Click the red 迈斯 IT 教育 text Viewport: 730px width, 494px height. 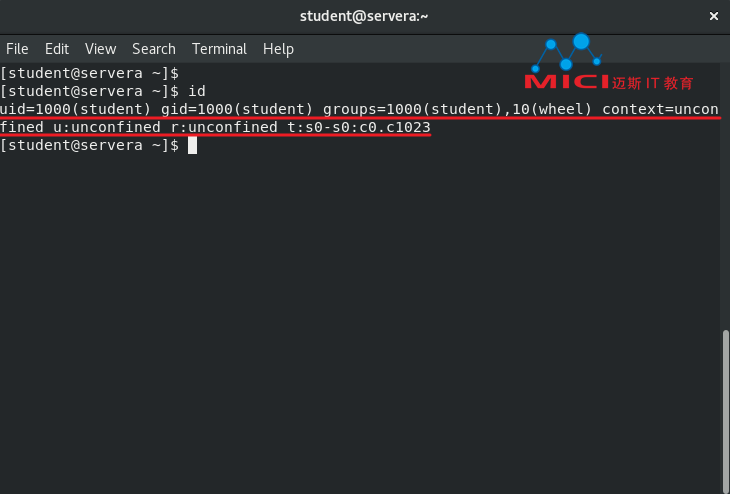tap(653, 83)
